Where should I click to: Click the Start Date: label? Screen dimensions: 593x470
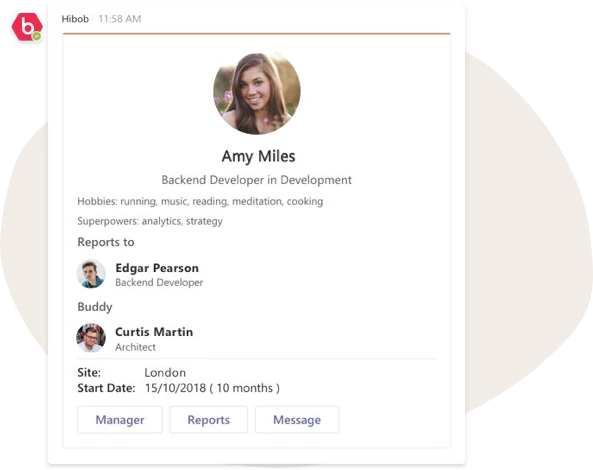pyautogui.click(x=106, y=388)
